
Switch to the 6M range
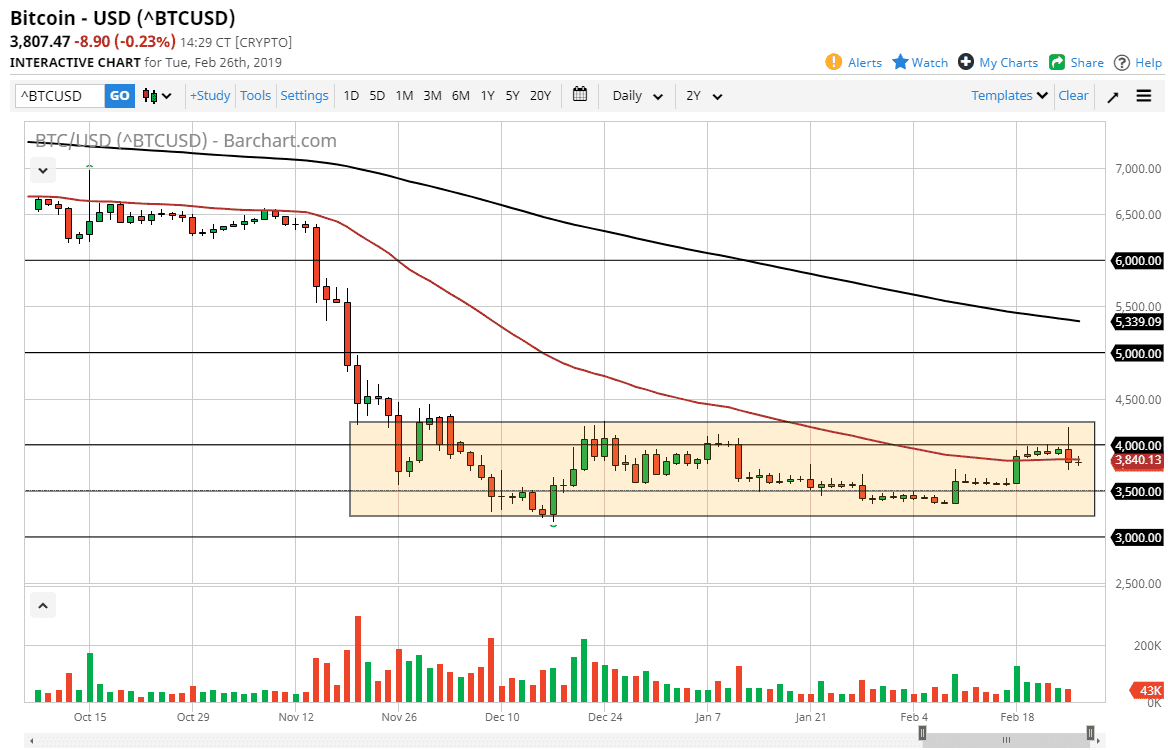click(460, 95)
